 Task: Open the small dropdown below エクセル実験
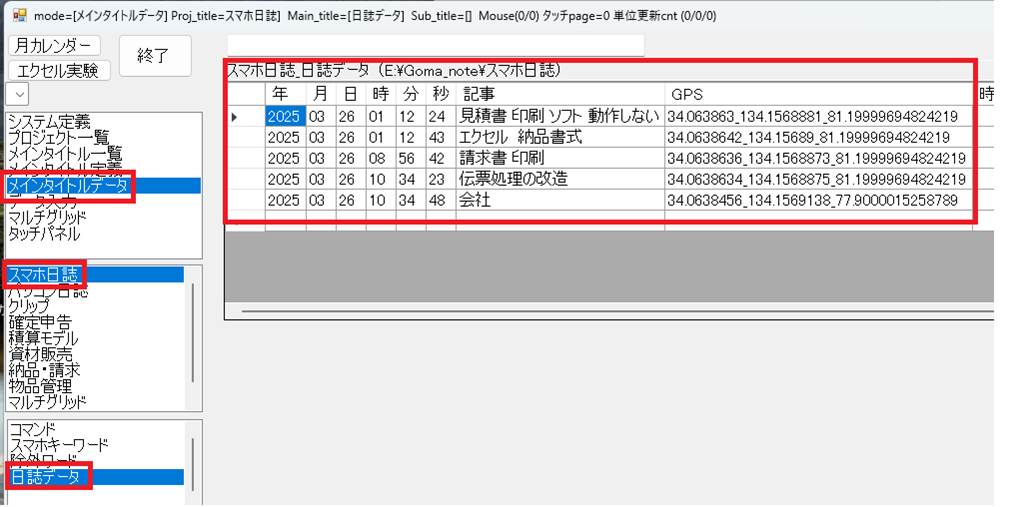click(x=17, y=94)
